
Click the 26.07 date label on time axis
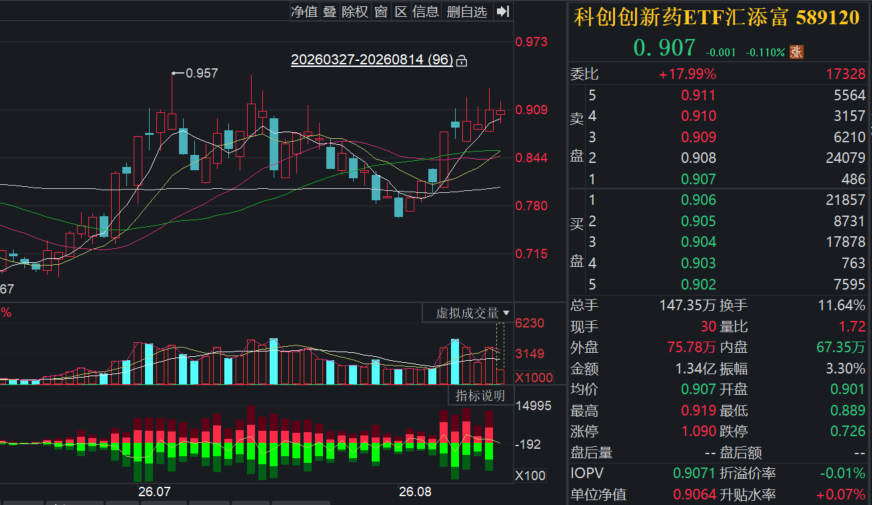pyautogui.click(x=155, y=492)
